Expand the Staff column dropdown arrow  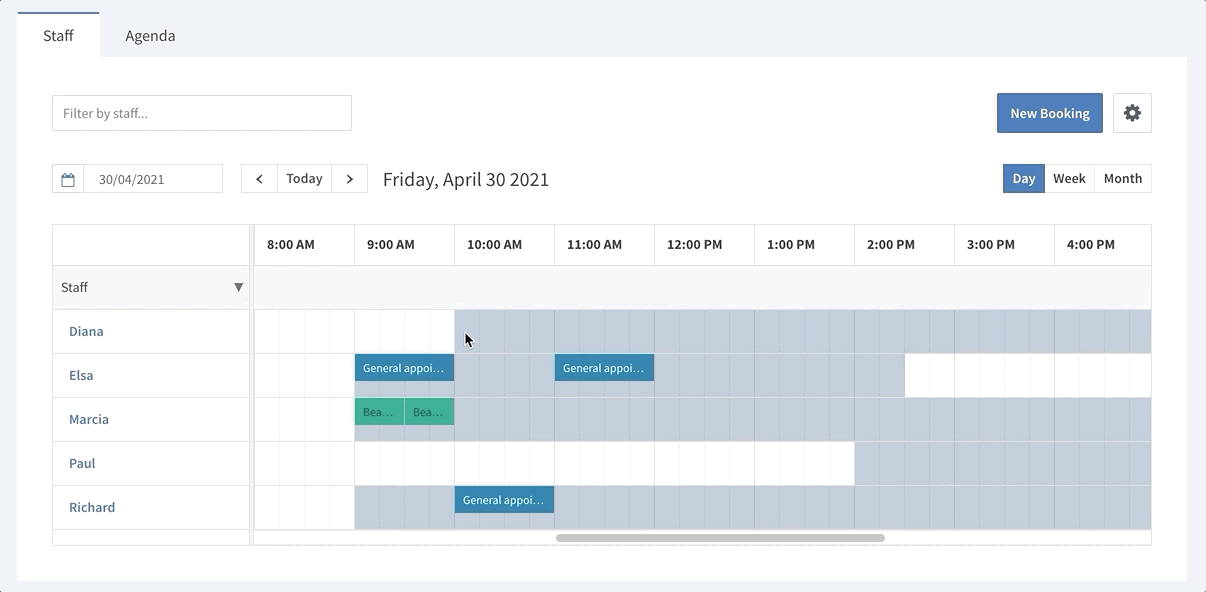pyautogui.click(x=238, y=287)
